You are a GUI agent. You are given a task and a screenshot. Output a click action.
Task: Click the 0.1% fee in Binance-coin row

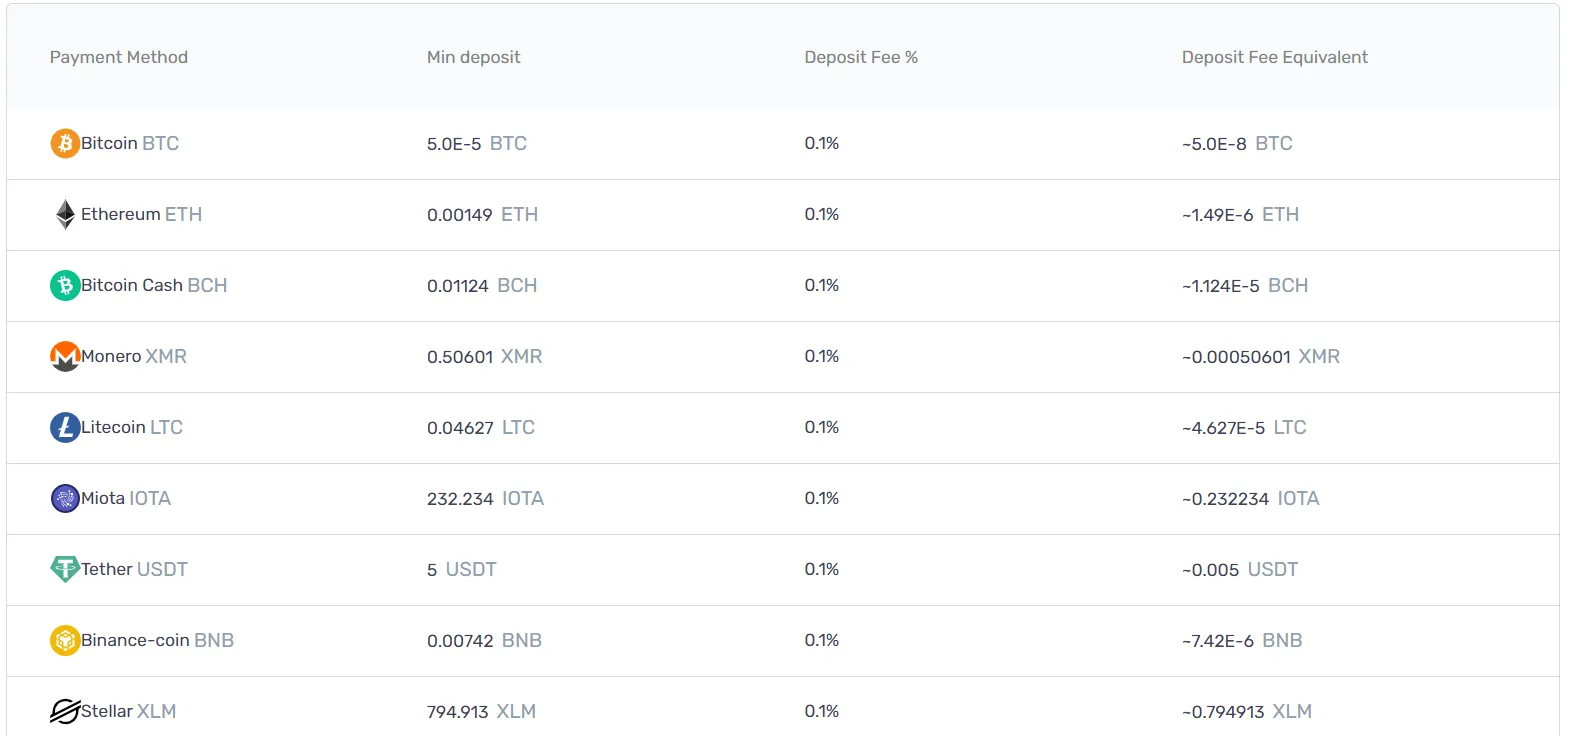click(822, 640)
